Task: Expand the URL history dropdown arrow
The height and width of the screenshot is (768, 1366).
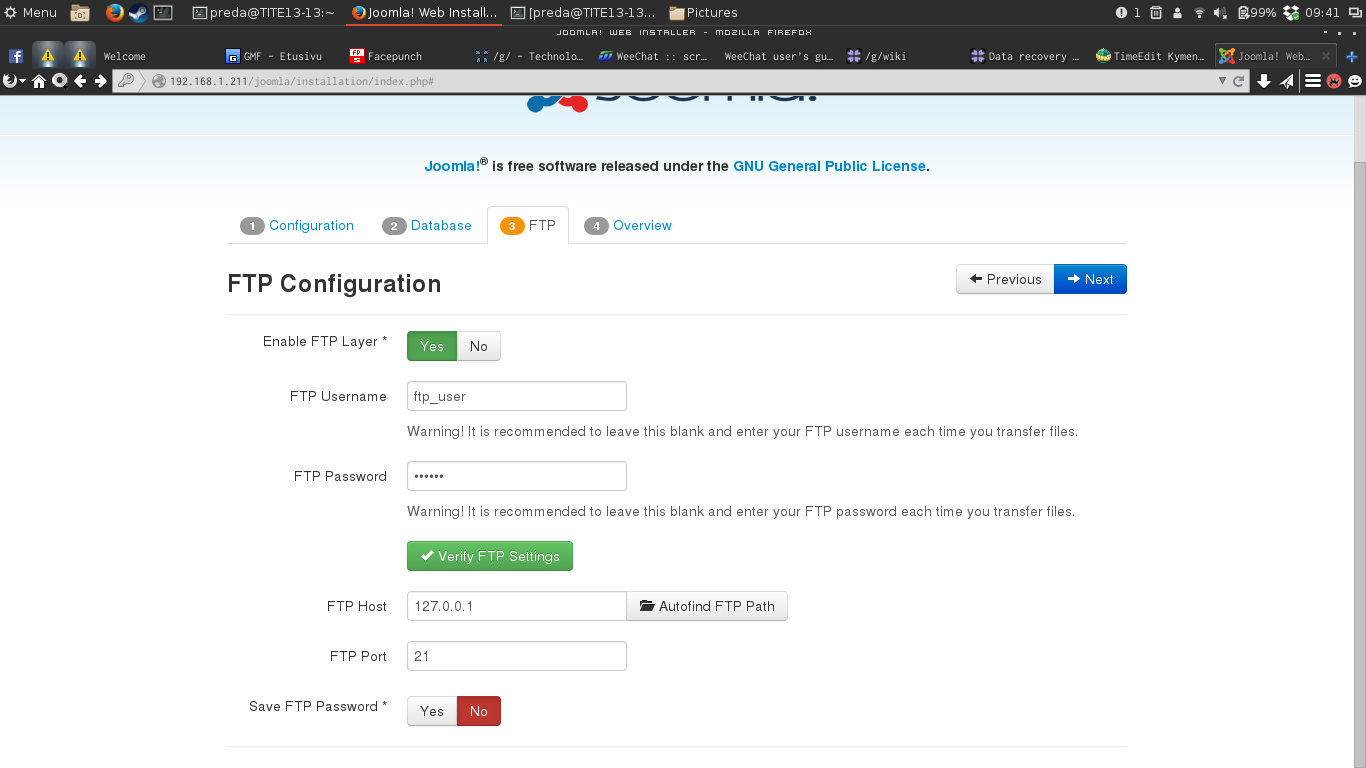Action: 1222,81
